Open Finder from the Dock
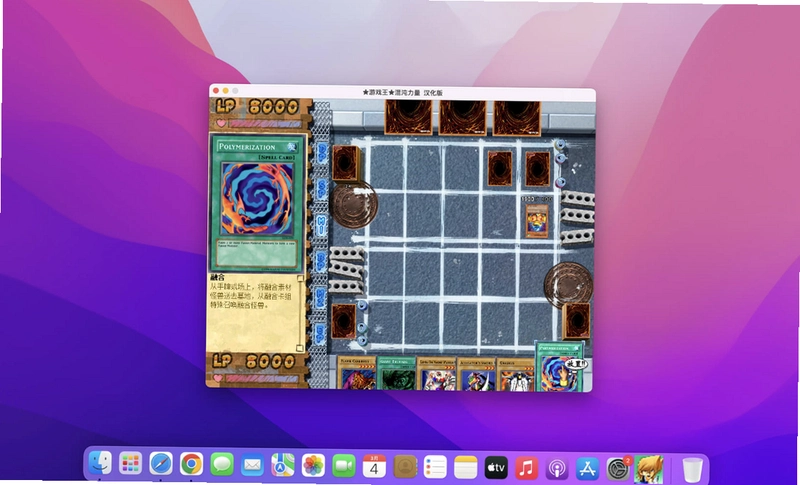The height and width of the screenshot is (485, 800). pyautogui.click(x=100, y=464)
